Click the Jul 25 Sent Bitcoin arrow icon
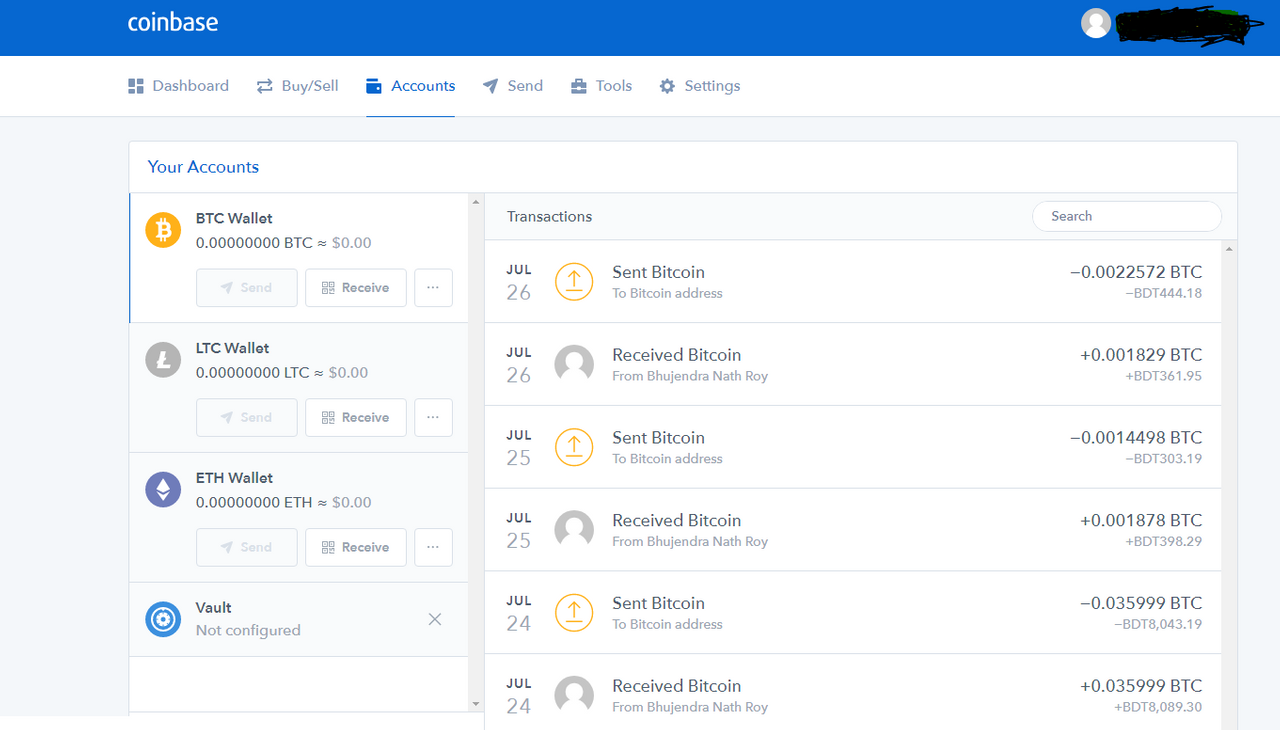This screenshot has height=730, width=1280. click(x=574, y=447)
